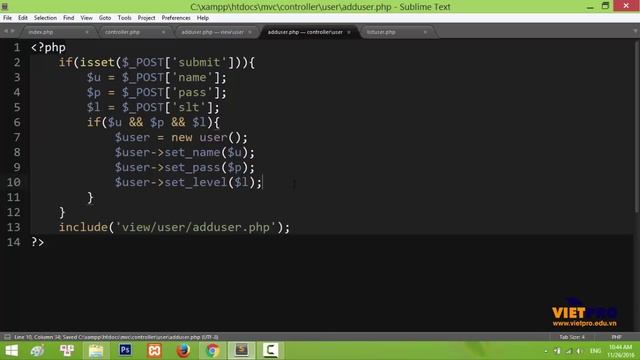Open the network diagram app in taskbar
The height and width of the screenshot is (360, 640).
[67, 350]
